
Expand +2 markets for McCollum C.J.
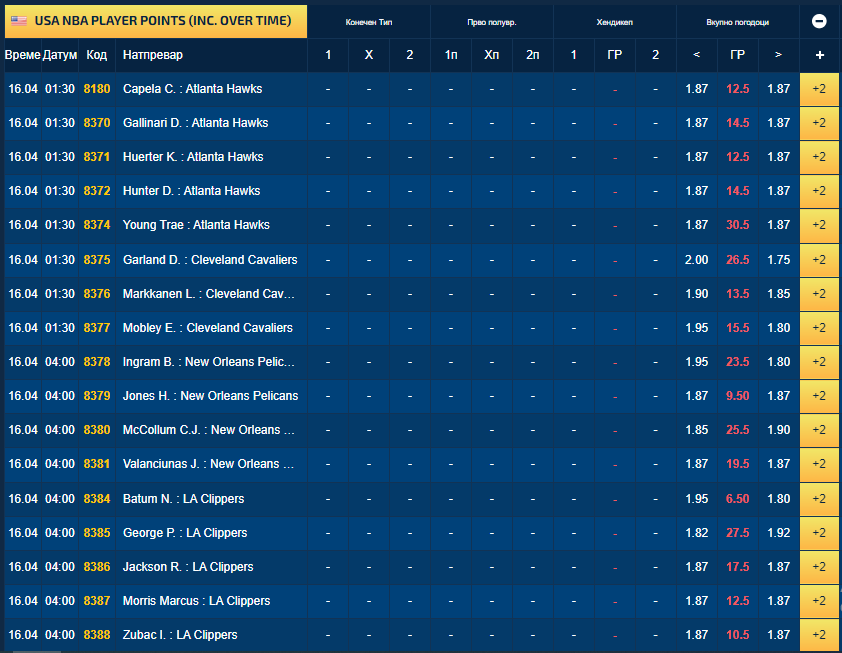pos(819,430)
